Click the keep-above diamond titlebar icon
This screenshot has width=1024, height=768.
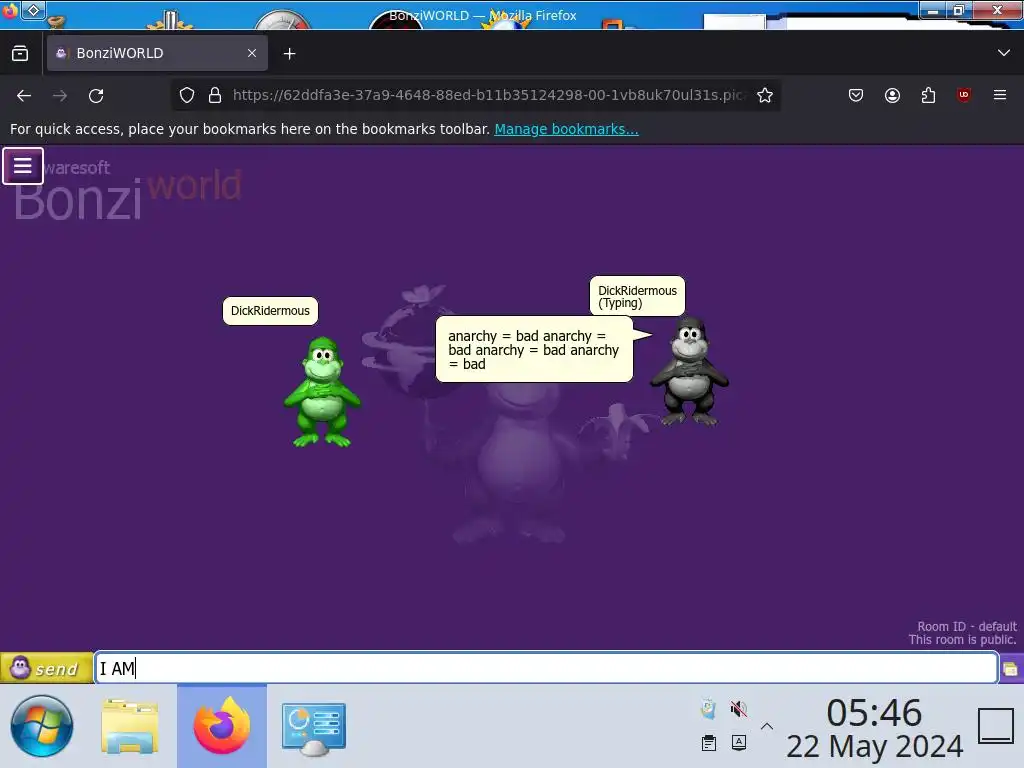pyautogui.click(x=33, y=10)
